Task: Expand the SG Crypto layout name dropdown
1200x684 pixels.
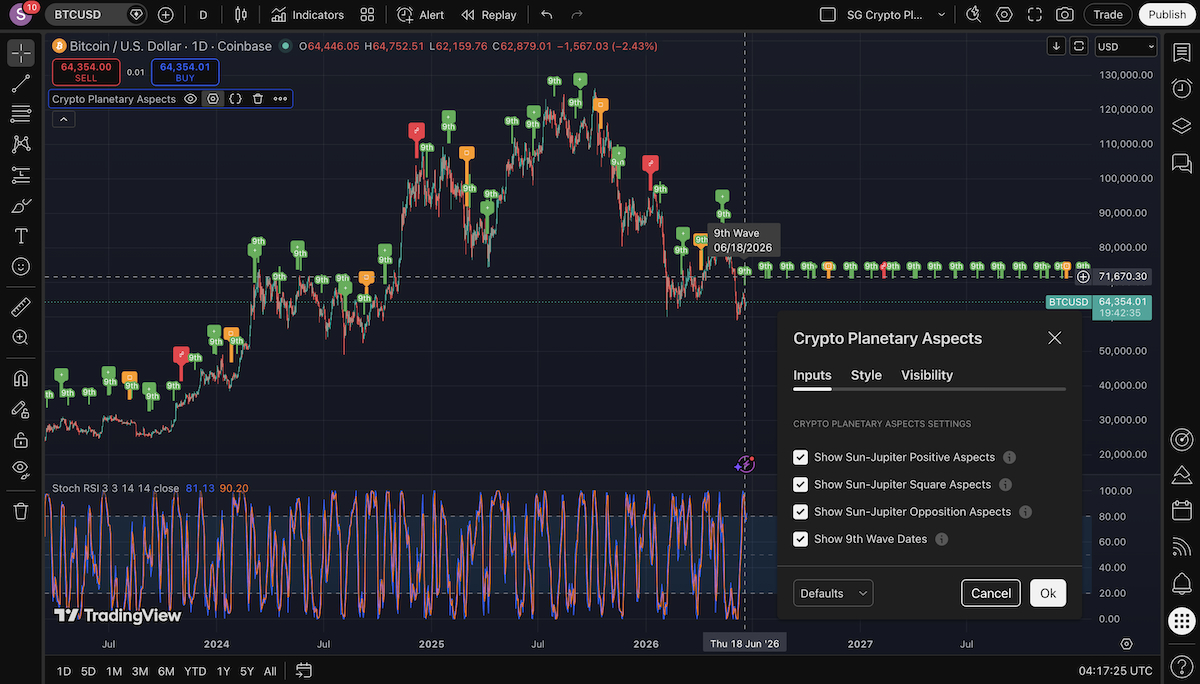Action: pos(940,15)
